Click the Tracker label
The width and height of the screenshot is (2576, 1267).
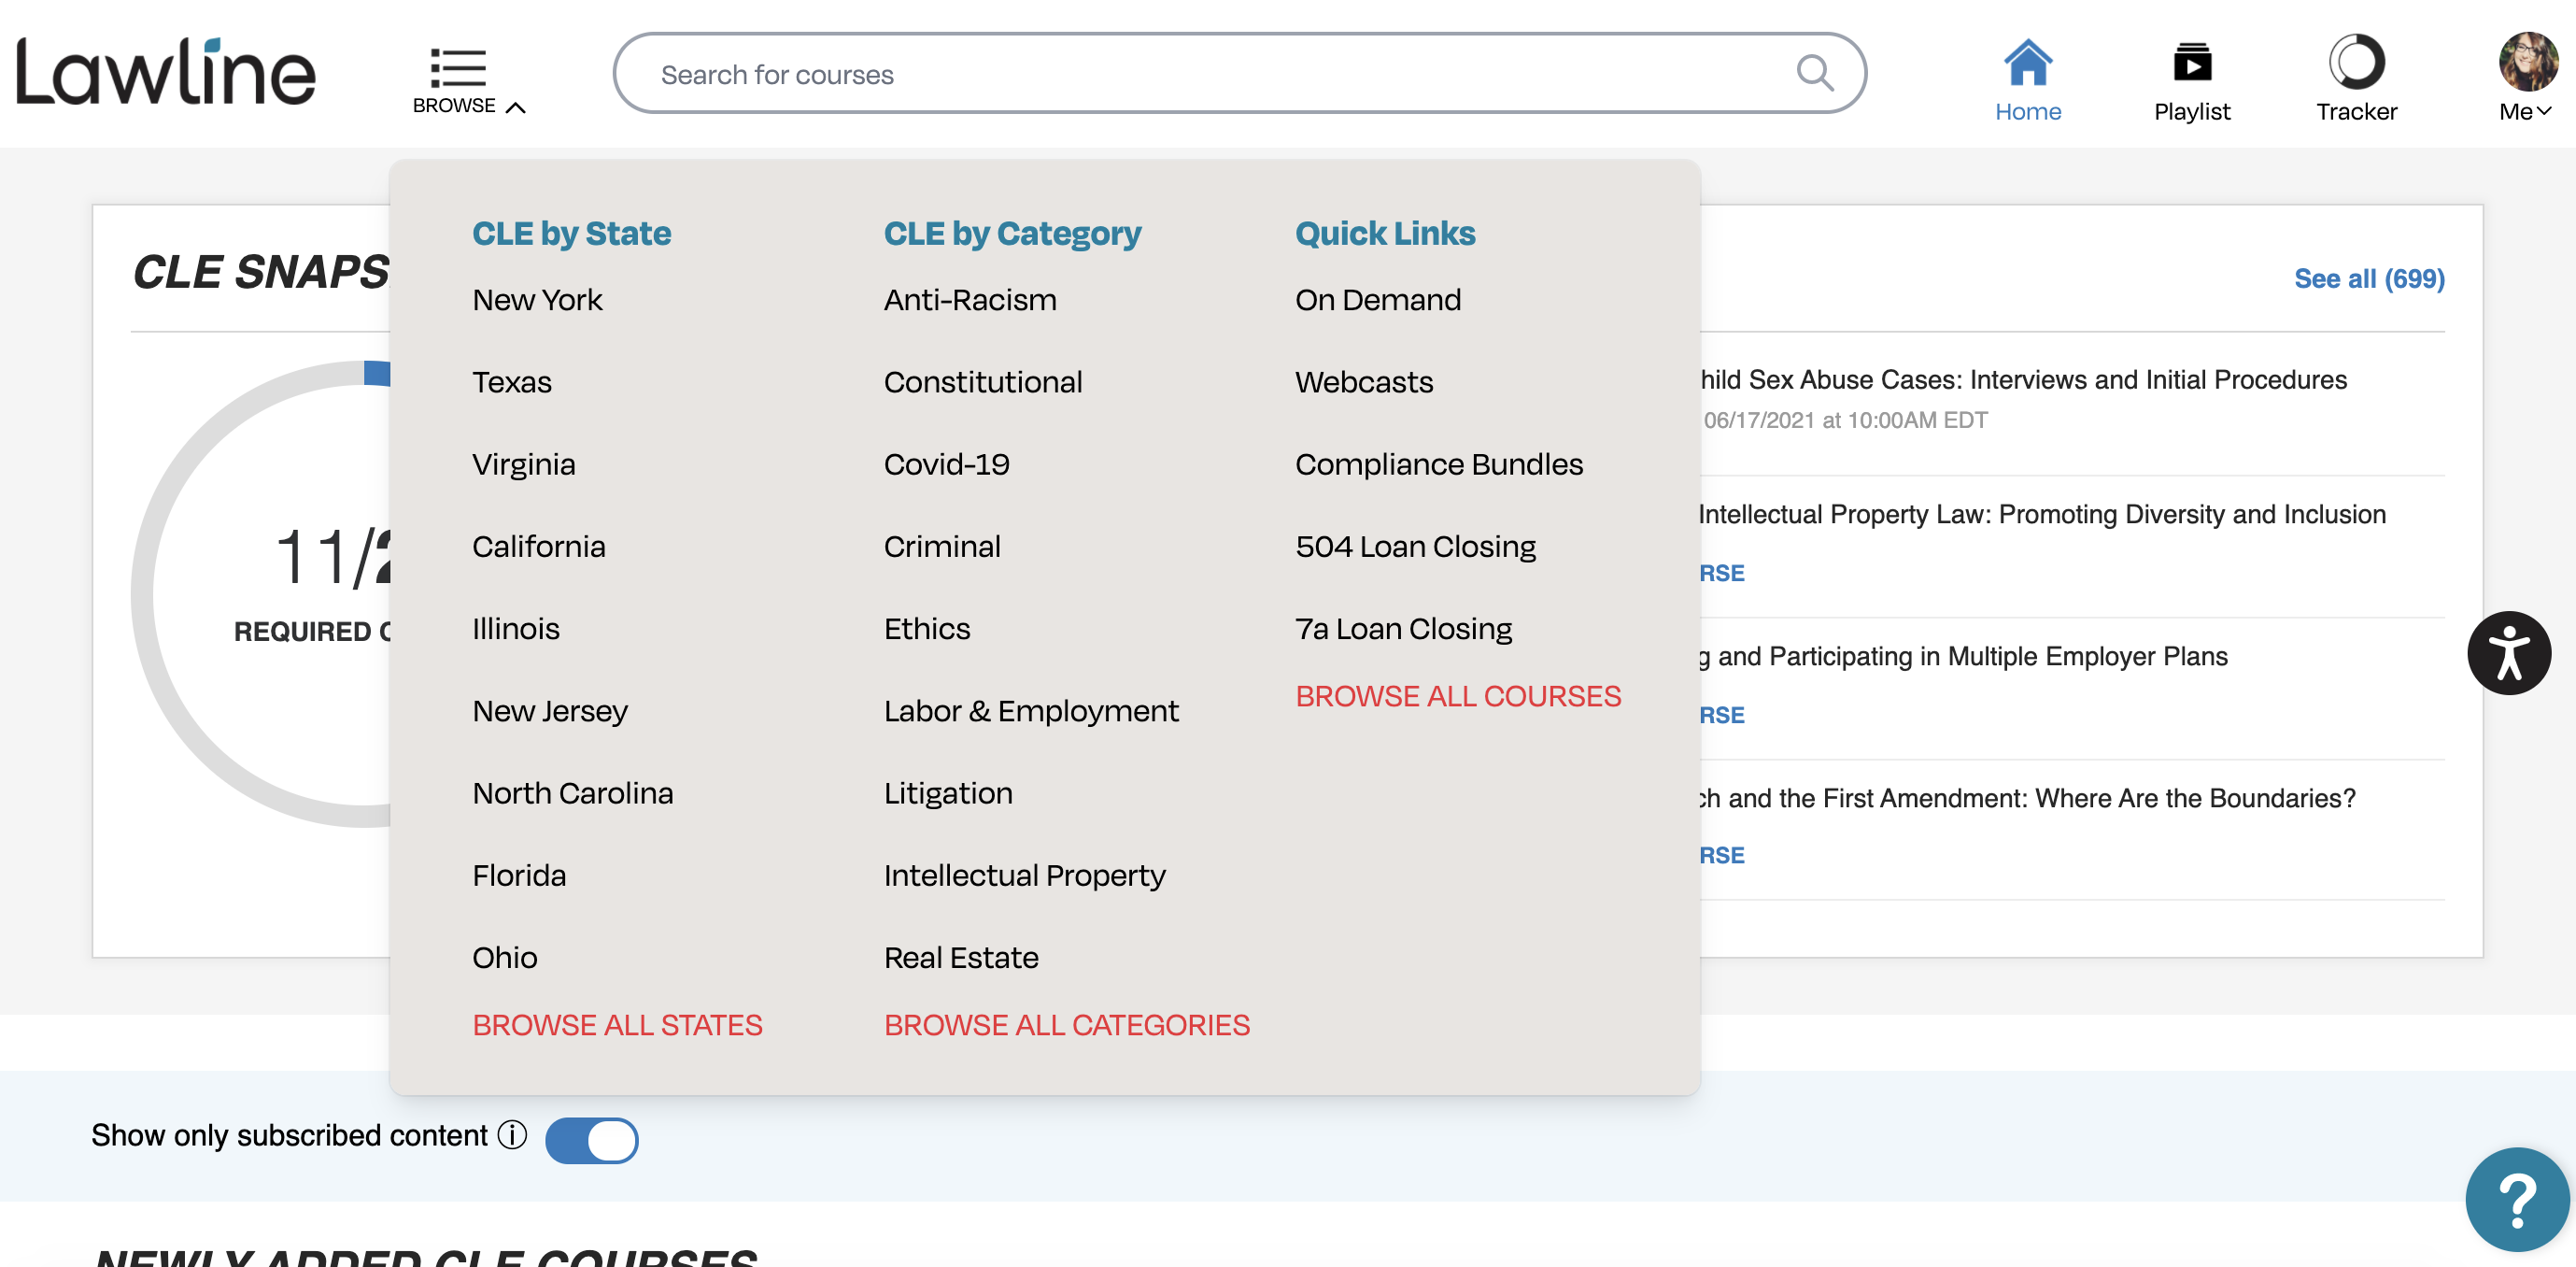tap(2356, 111)
